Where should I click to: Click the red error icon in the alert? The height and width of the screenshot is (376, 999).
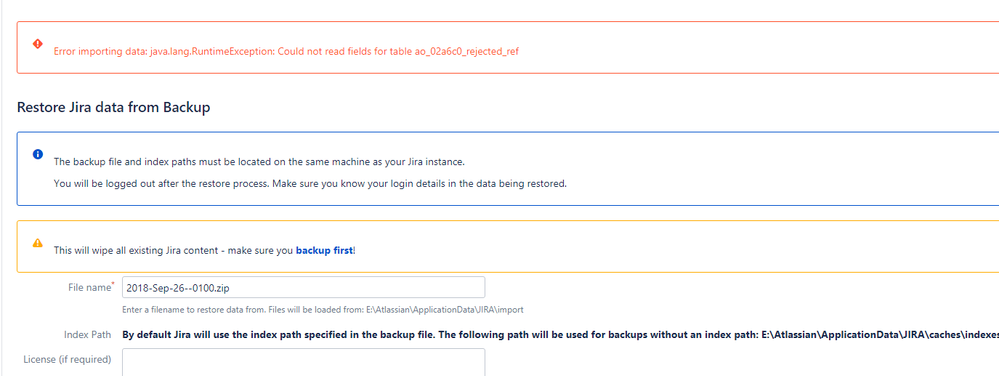(x=38, y=43)
